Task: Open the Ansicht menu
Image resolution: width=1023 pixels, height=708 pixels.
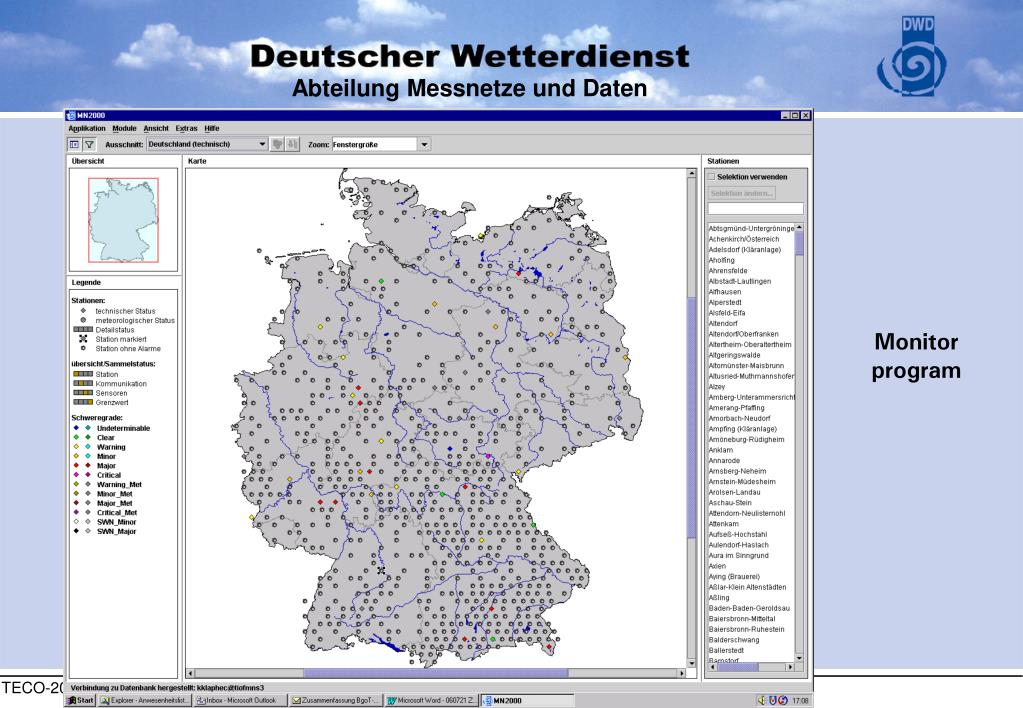Action: (156, 129)
